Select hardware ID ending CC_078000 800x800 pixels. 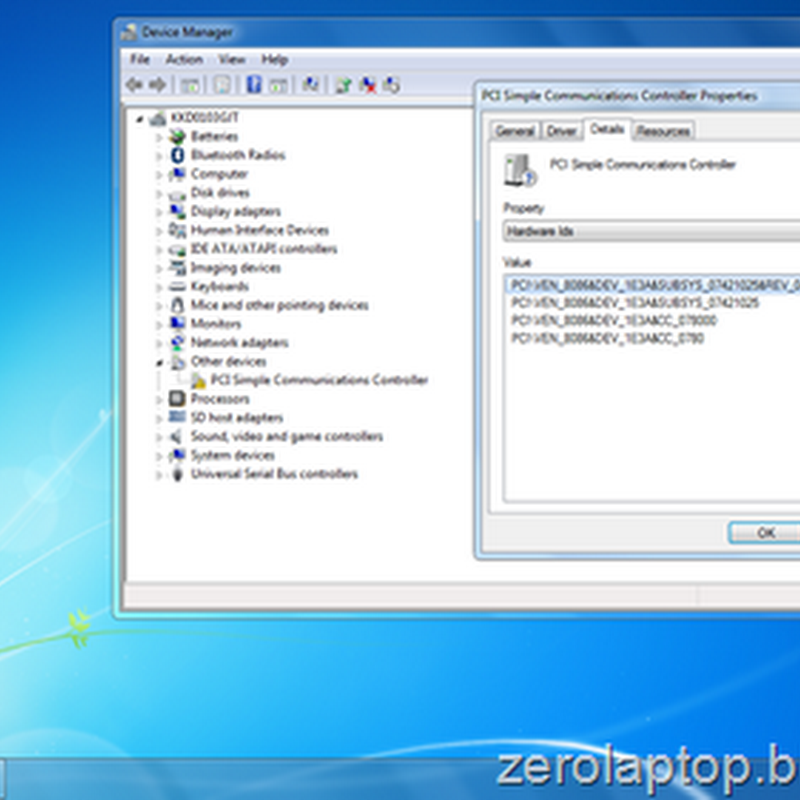point(614,320)
